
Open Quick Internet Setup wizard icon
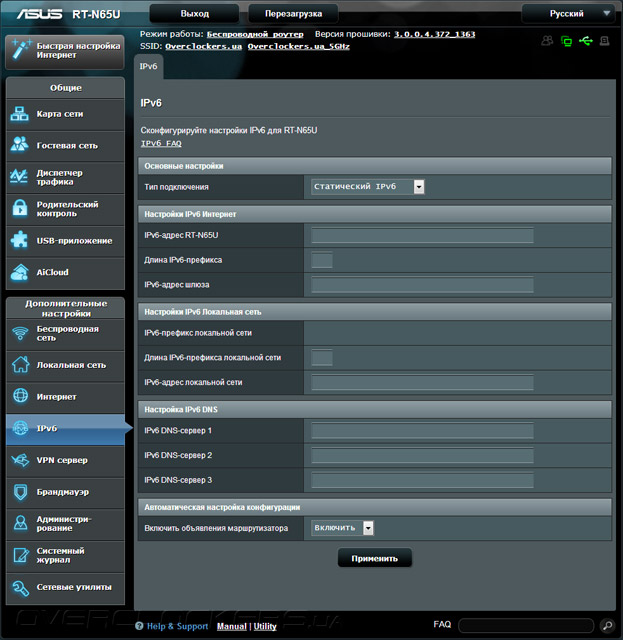tap(21, 50)
